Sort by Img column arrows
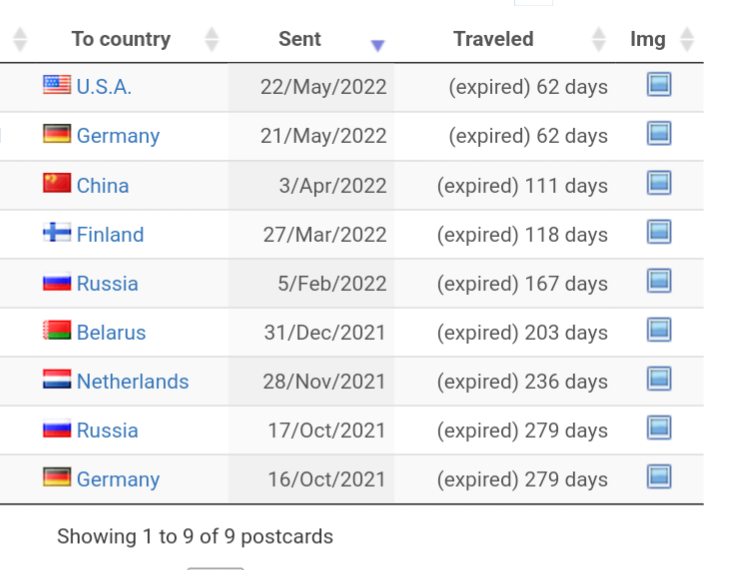The height and width of the screenshot is (570, 735). (687, 39)
